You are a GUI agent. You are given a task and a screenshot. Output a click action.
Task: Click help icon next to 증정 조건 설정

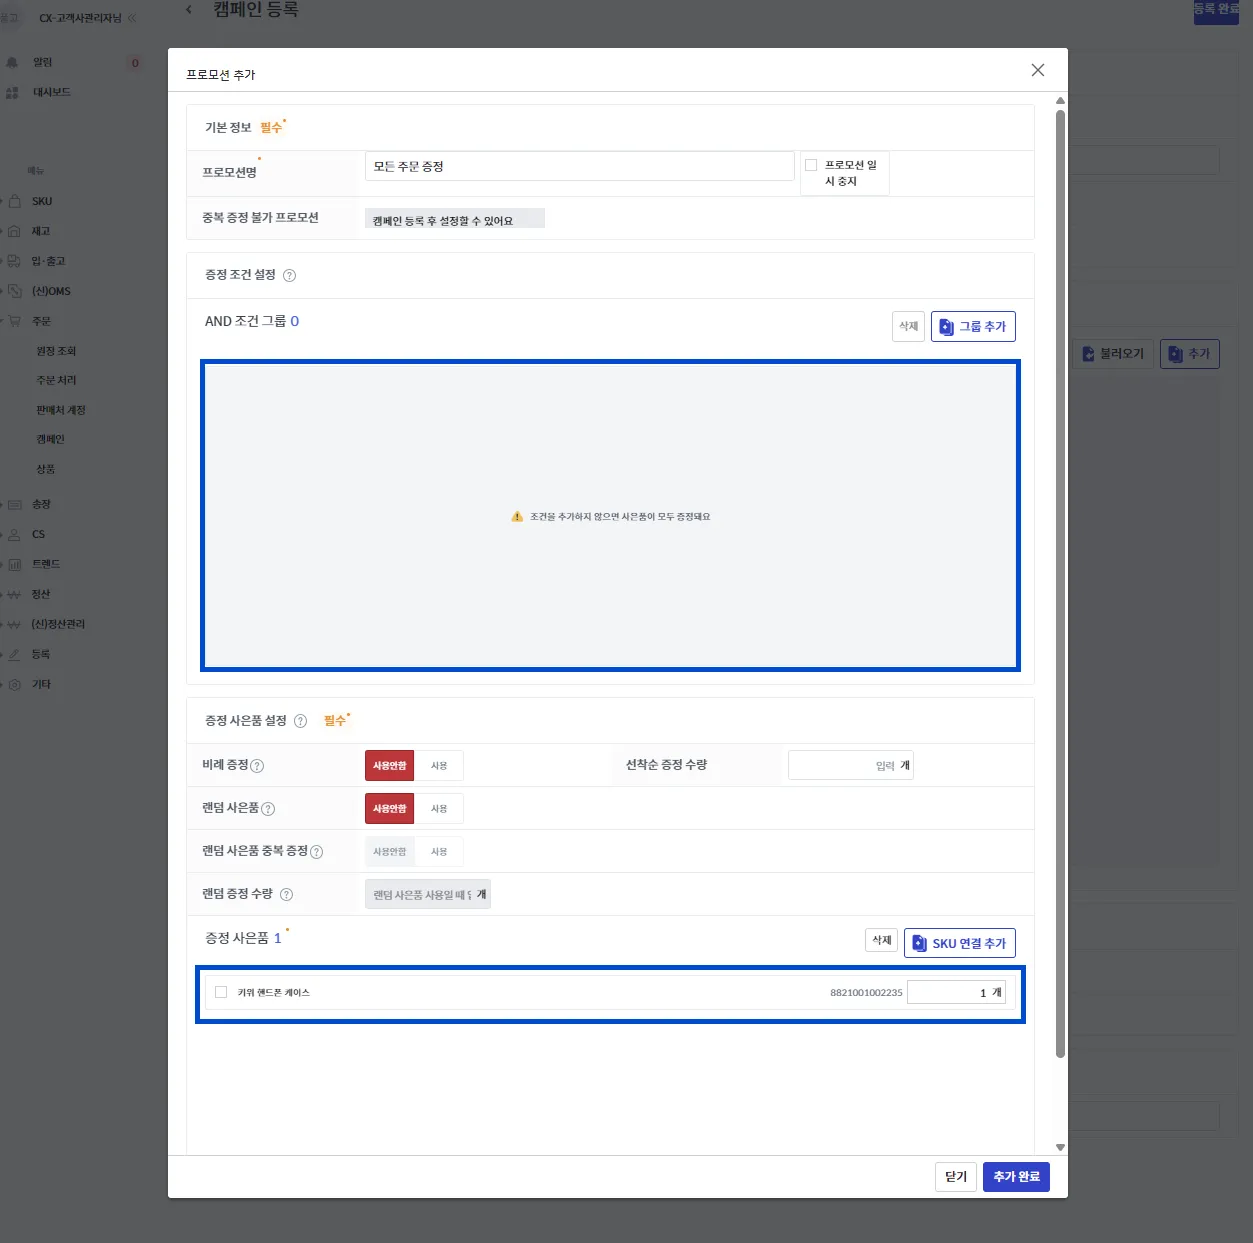pos(289,275)
